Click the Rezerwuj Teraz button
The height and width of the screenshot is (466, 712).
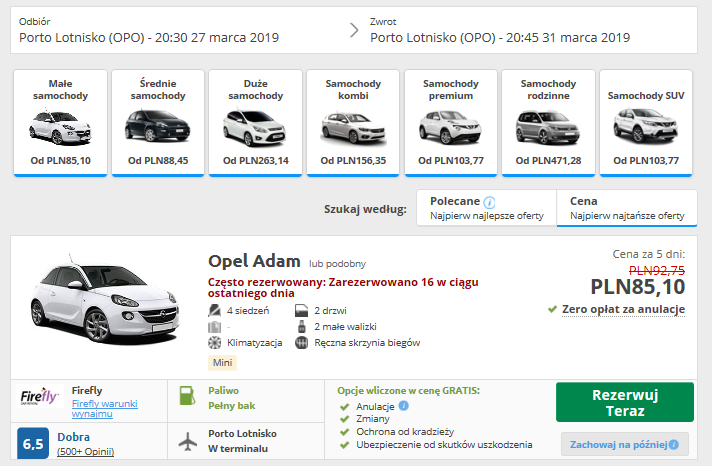click(625, 402)
